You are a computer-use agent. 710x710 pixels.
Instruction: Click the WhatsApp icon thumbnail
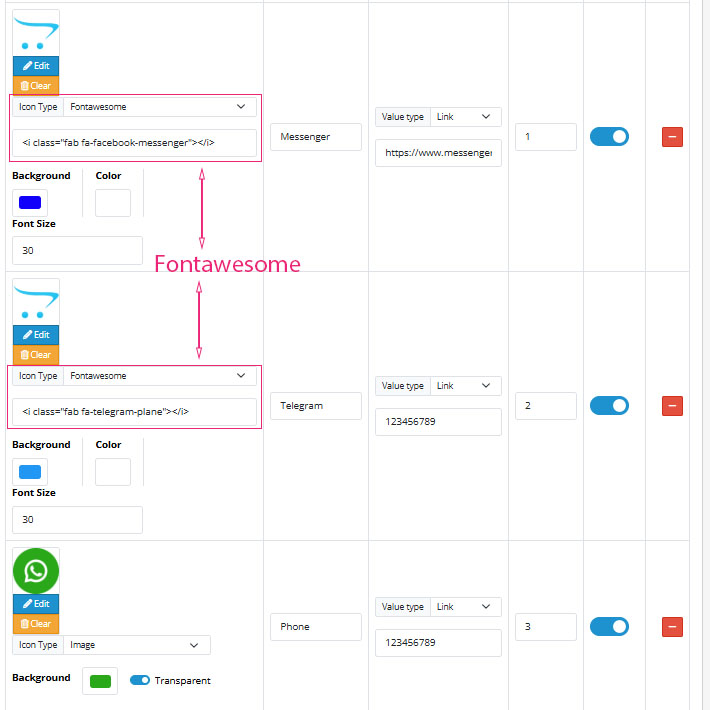coord(36,571)
